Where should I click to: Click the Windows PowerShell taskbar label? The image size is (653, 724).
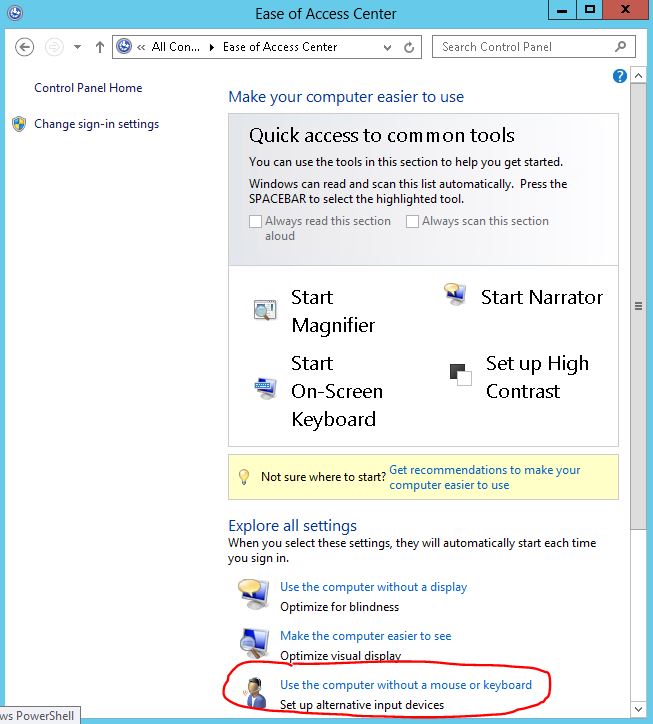37,716
